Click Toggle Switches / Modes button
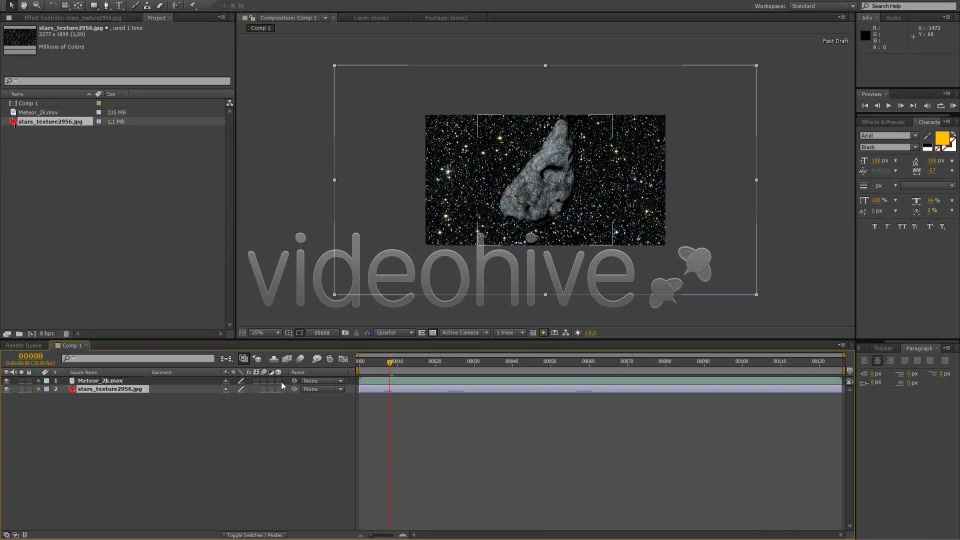The width and height of the screenshot is (960, 540). 253,535
